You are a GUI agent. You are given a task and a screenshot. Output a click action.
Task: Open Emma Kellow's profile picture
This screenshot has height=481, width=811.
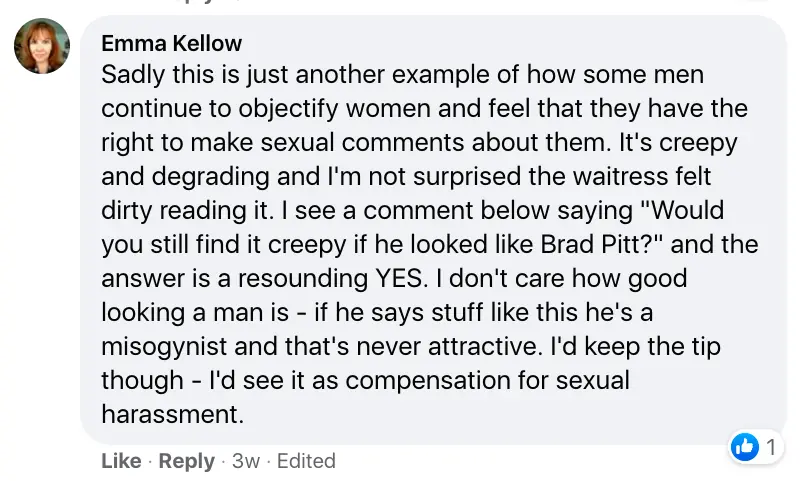(42, 46)
